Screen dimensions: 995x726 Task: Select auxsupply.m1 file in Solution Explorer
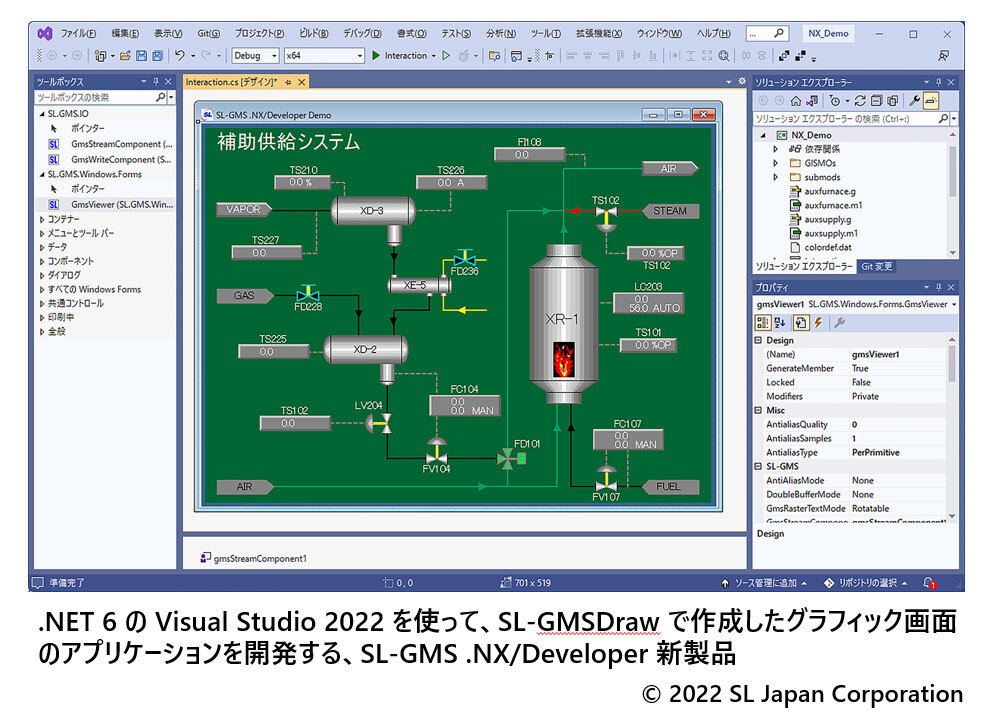point(831,234)
